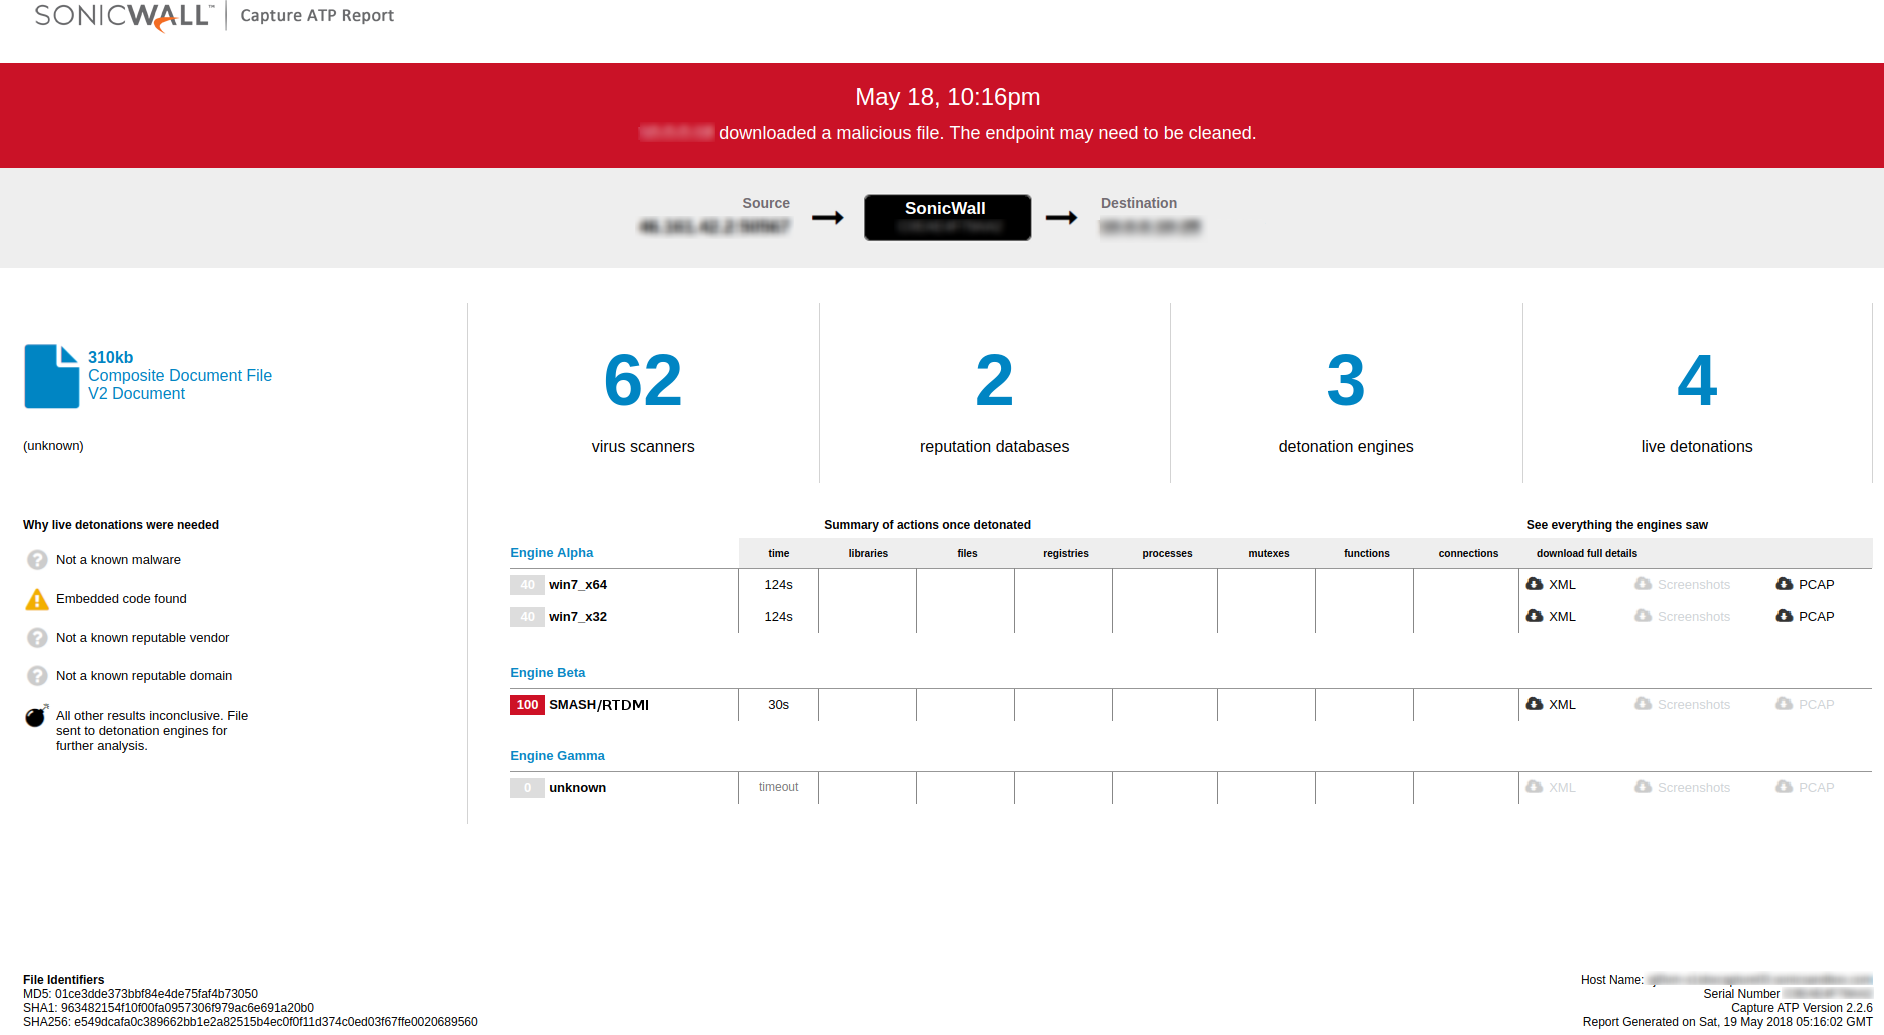This screenshot has height=1035, width=1884.
Task: Click the blue document file icon
Action: (52, 376)
